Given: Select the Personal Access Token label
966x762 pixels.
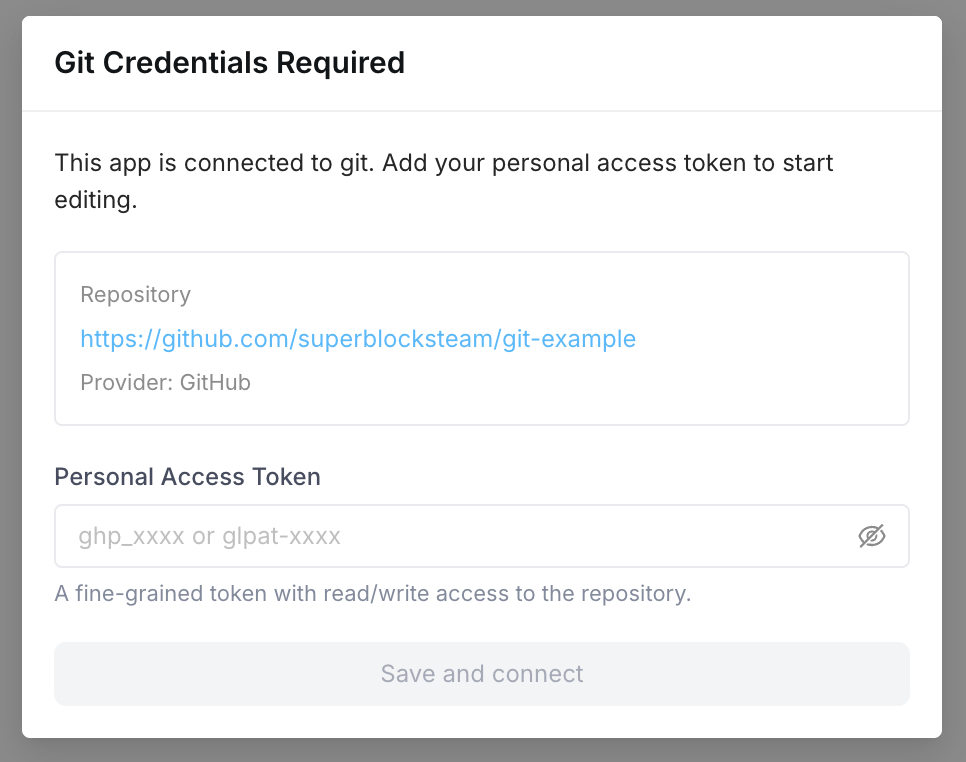Looking at the screenshot, I should [x=187, y=477].
